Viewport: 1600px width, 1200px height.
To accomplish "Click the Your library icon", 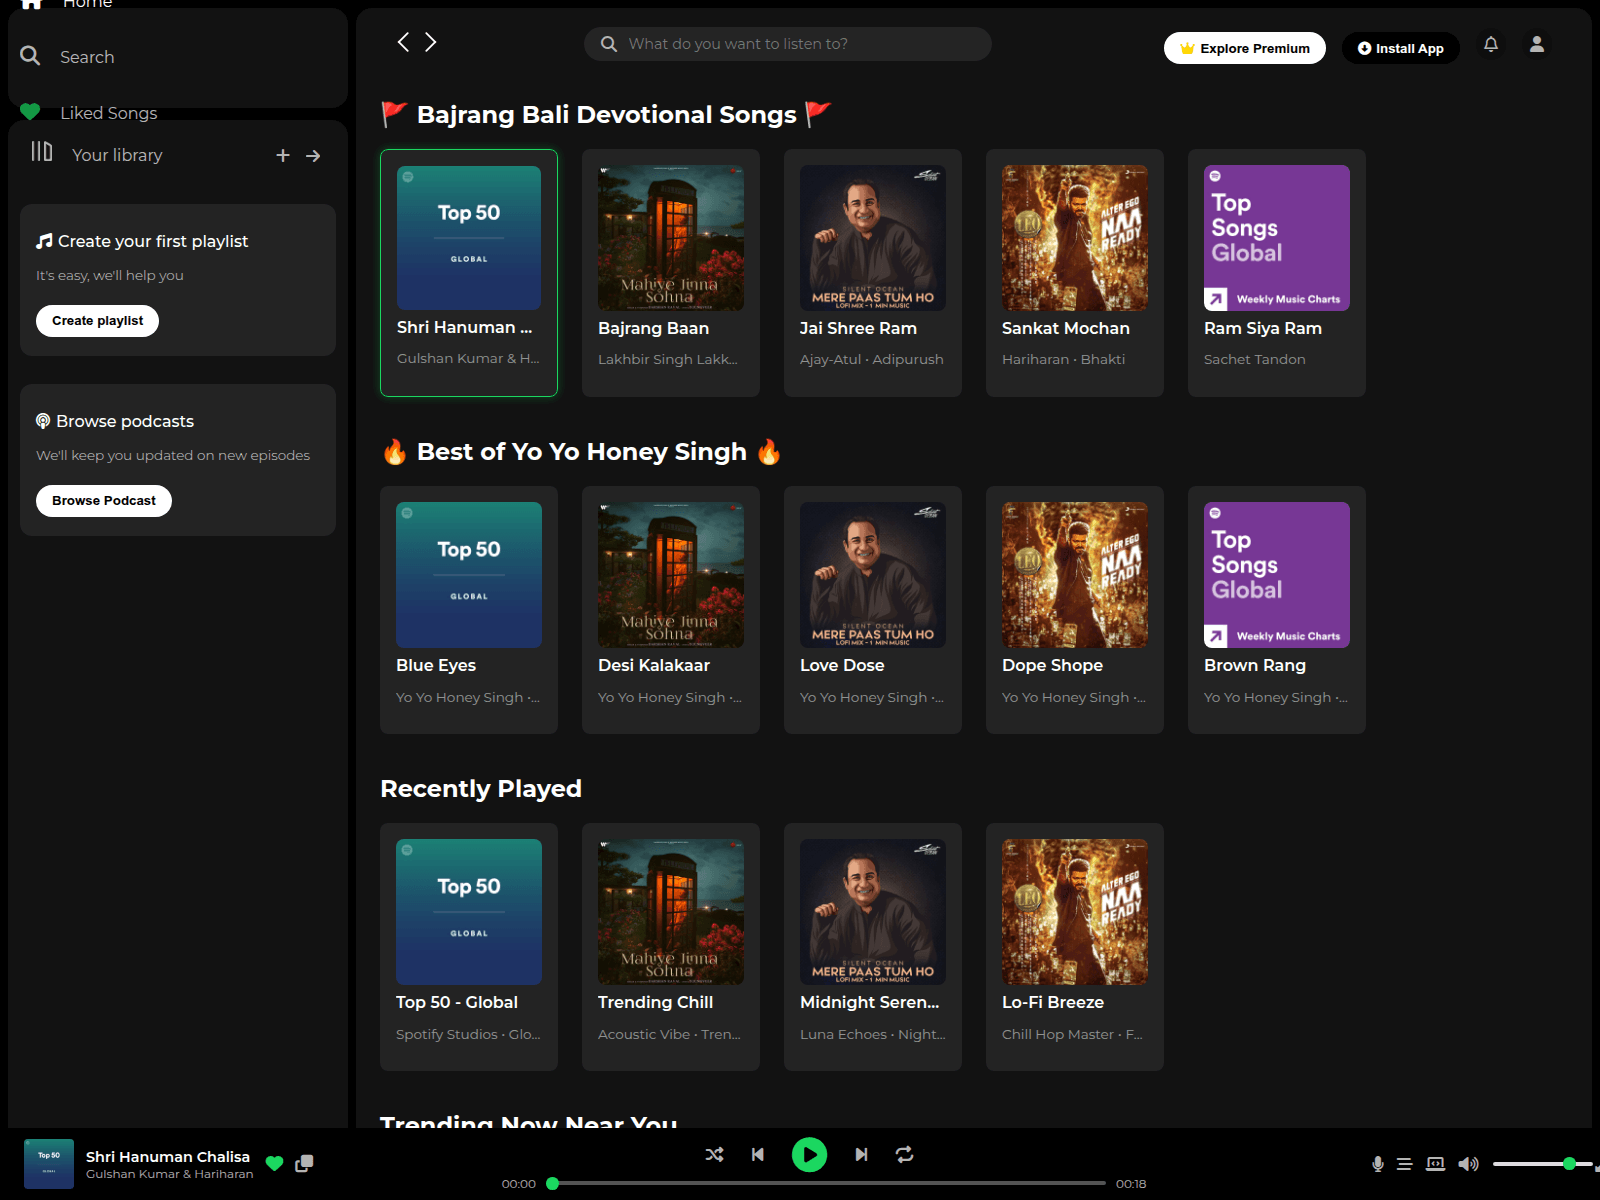I will (x=42, y=152).
